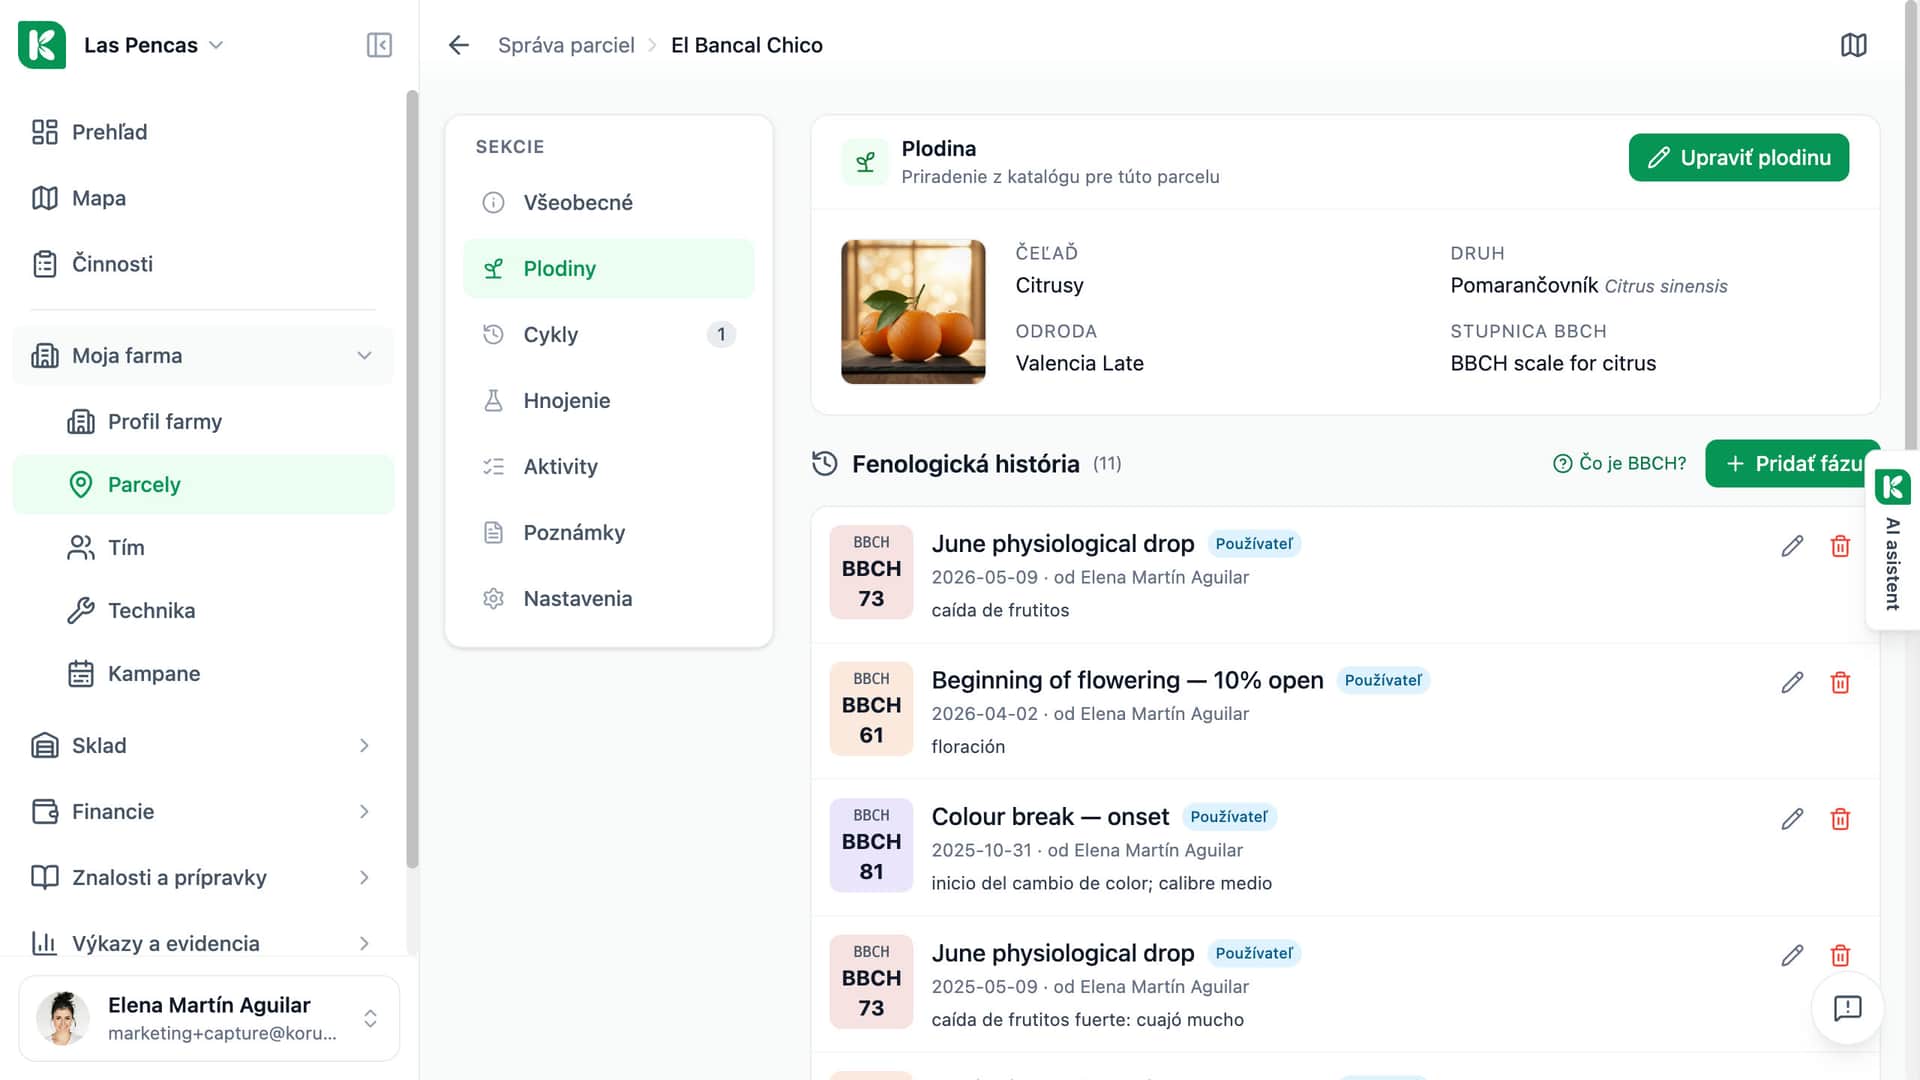1920x1080 pixels.
Task: Click the orange crop thumbnail image
Action: [x=913, y=312]
